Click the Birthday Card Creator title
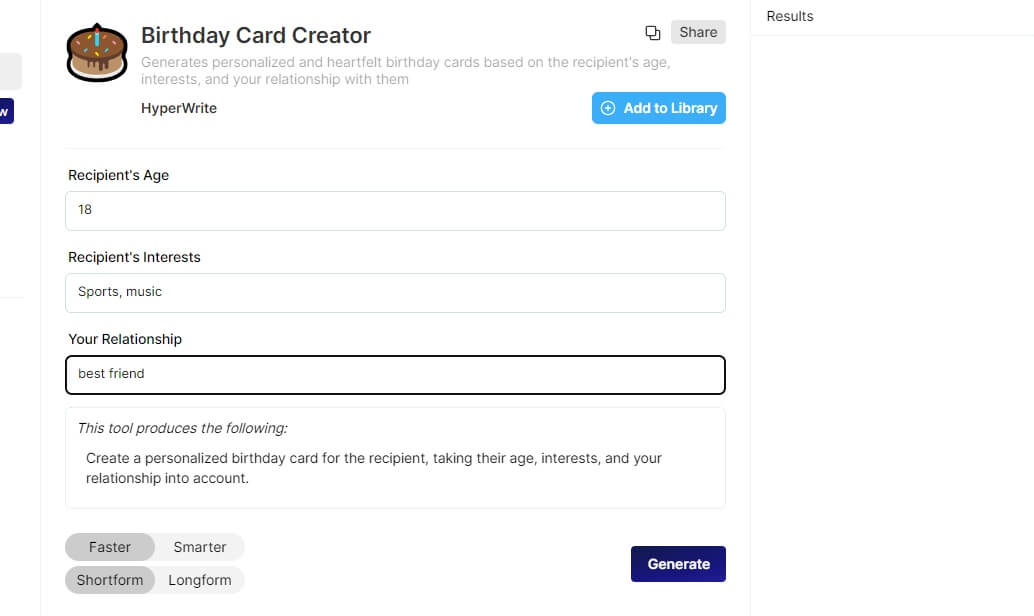This screenshot has width=1034, height=616. tap(256, 35)
